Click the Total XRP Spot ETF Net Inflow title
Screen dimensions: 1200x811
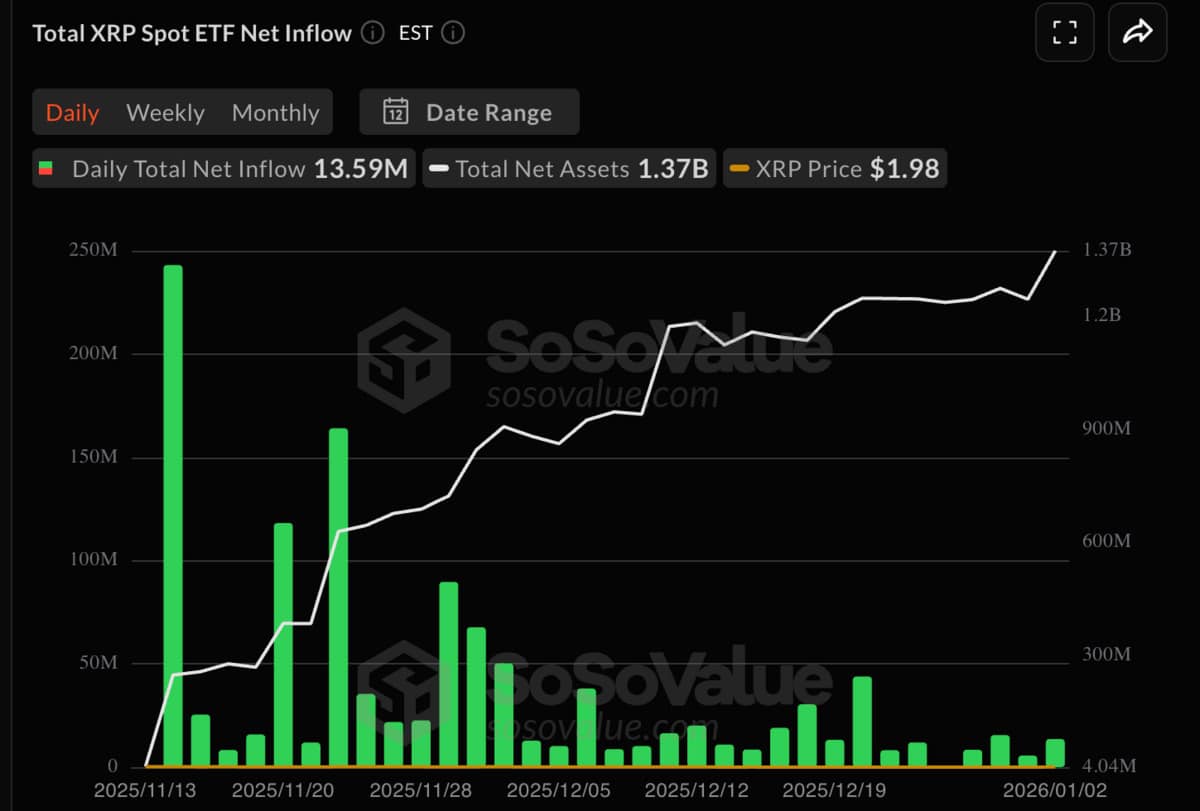pos(190,32)
